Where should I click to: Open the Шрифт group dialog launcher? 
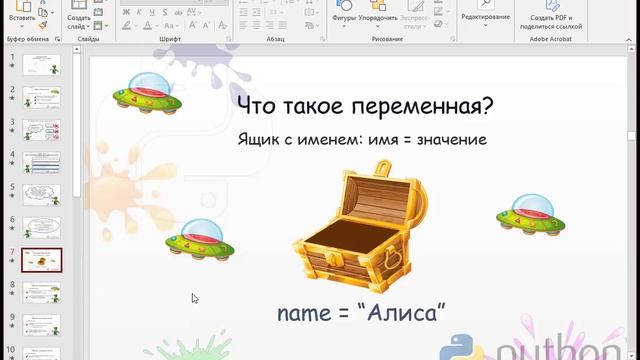click(x=229, y=39)
